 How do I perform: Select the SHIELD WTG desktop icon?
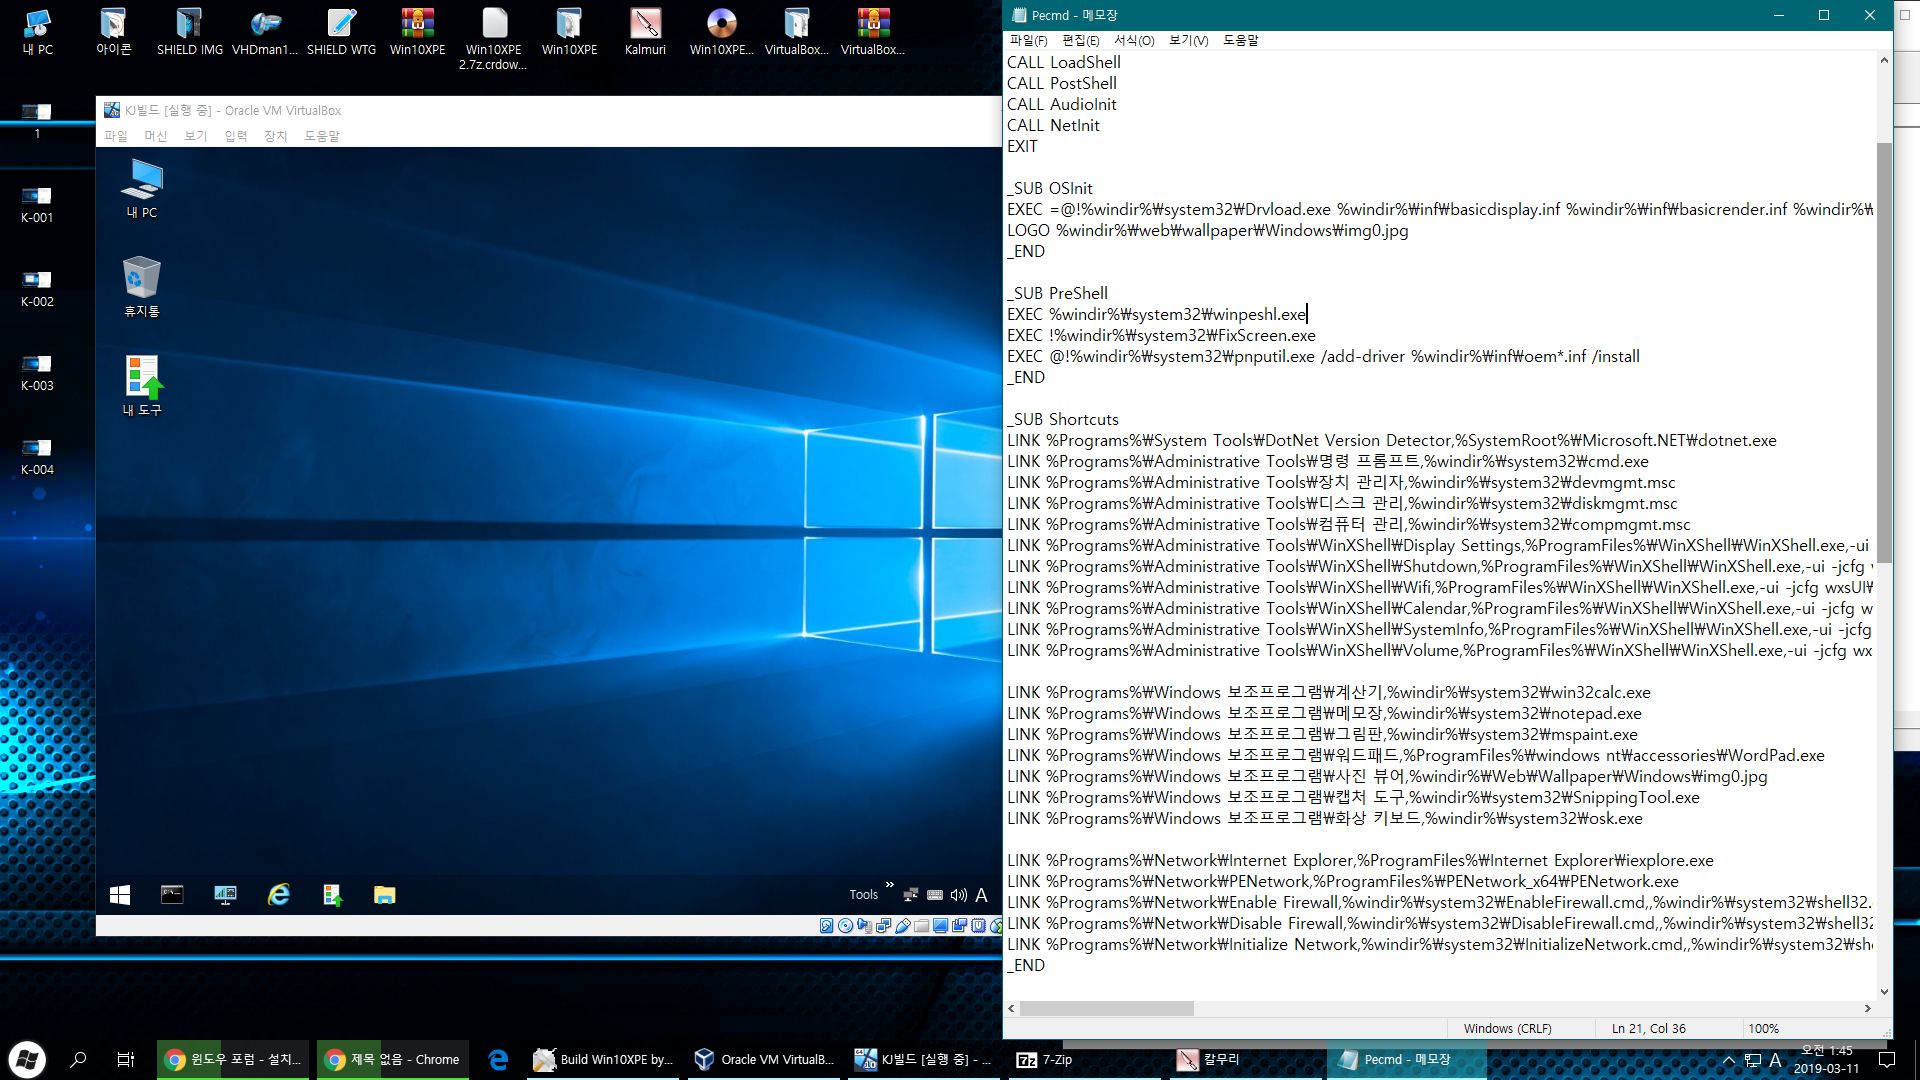tap(341, 32)
